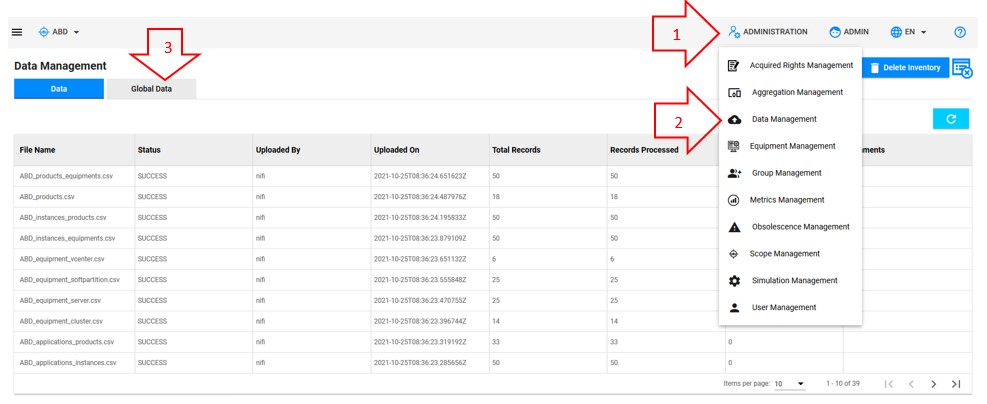Choose Data Management from the menu
Image resolution: width=987 pixels, height=404 pixels.
784,119
